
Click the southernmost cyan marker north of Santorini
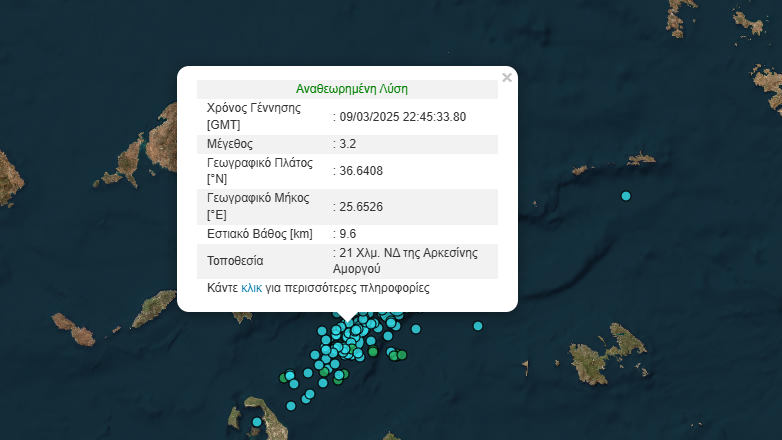pyautogui.click(x=291, y=405)
